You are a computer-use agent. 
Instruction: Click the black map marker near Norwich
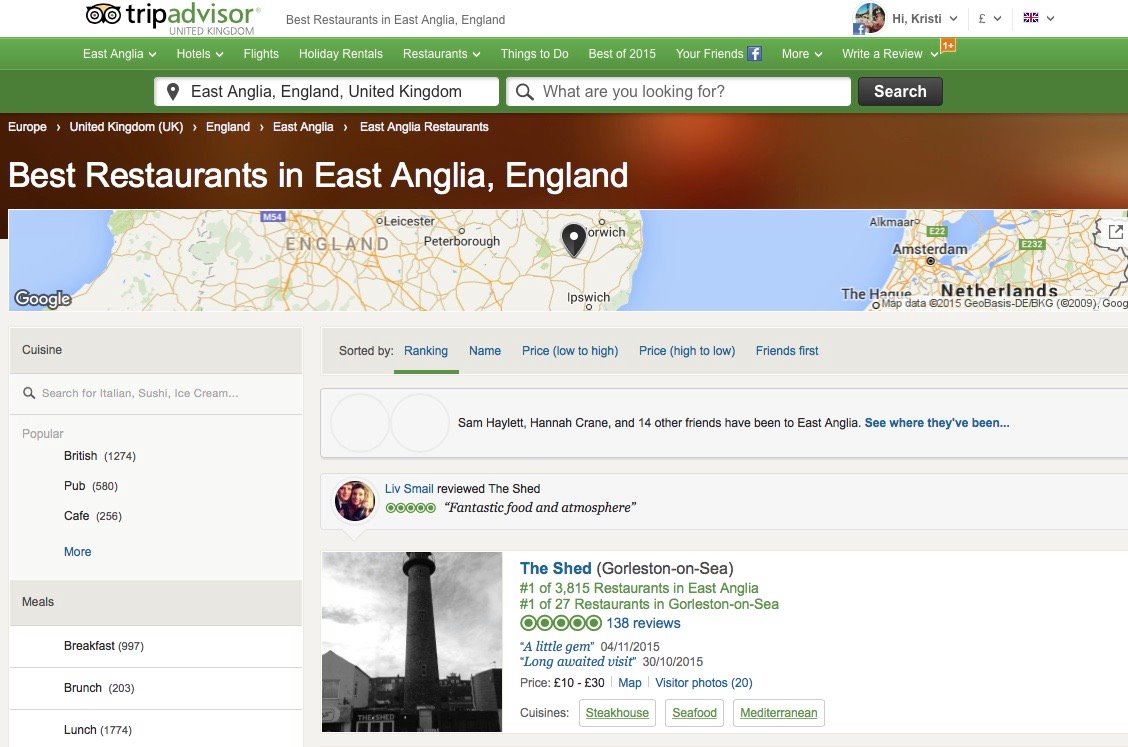click(573, 240)
